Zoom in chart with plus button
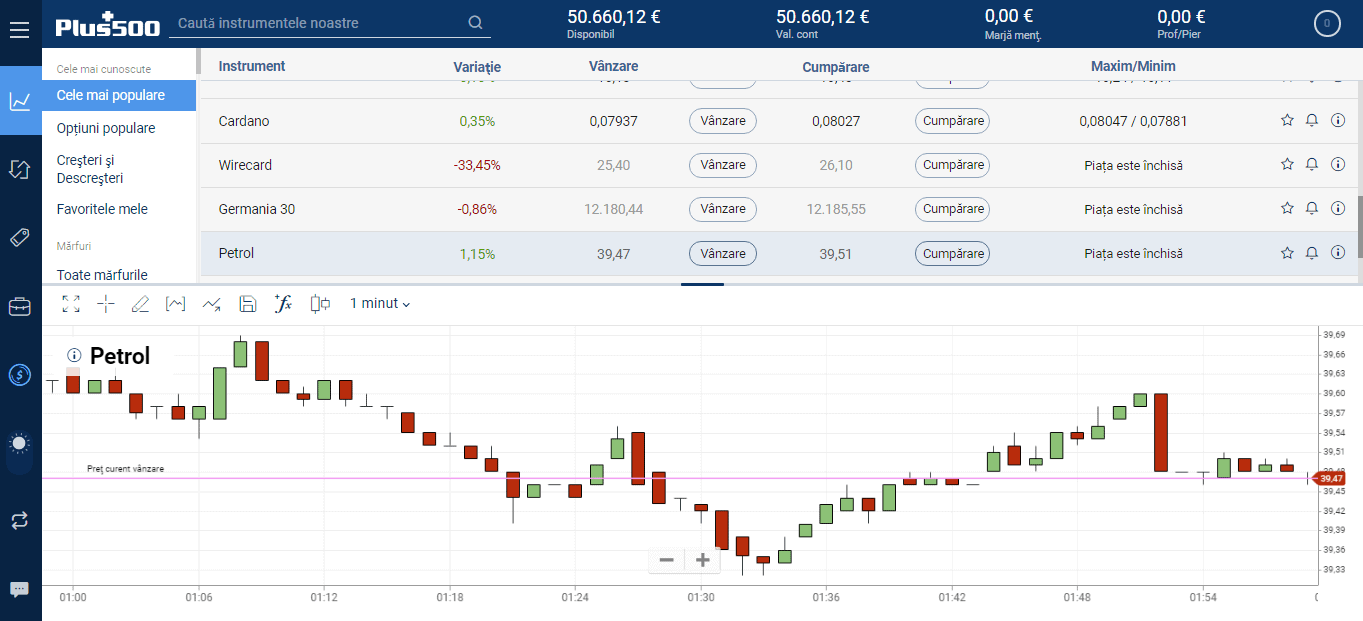This screenshot has height=621, width=1363. click(x=703, y=560)
